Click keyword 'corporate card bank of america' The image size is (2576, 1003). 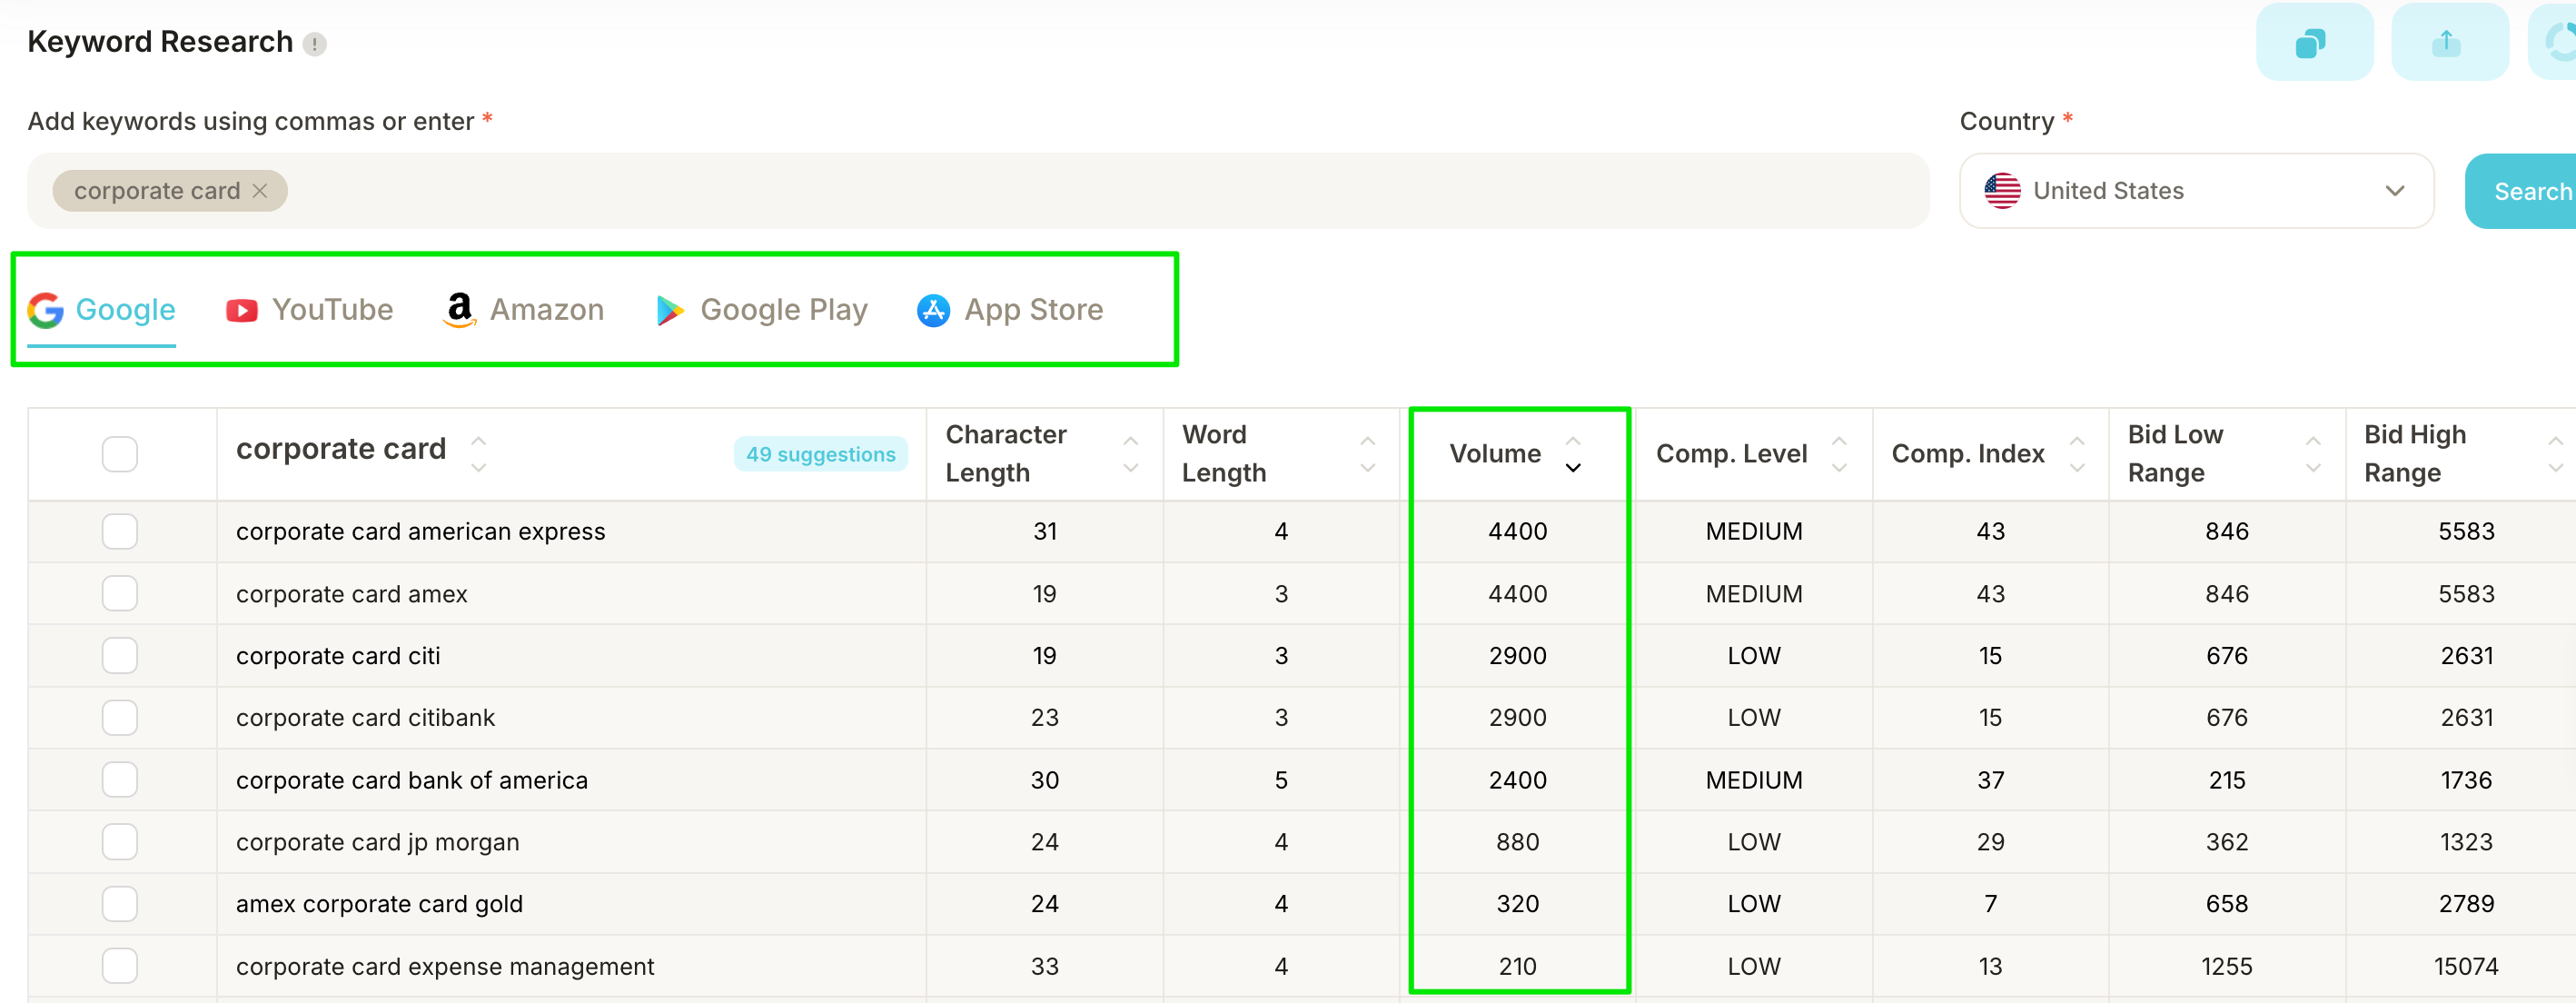[x=412, y=780]
